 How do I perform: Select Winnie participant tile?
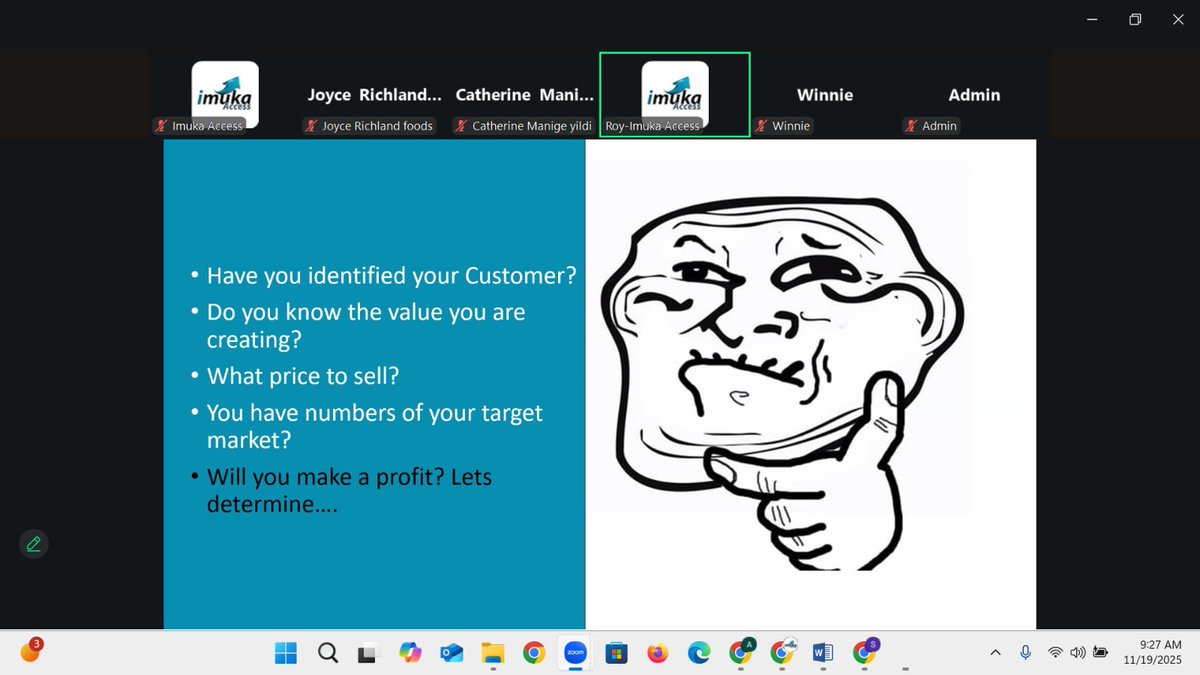click(825, 94)
